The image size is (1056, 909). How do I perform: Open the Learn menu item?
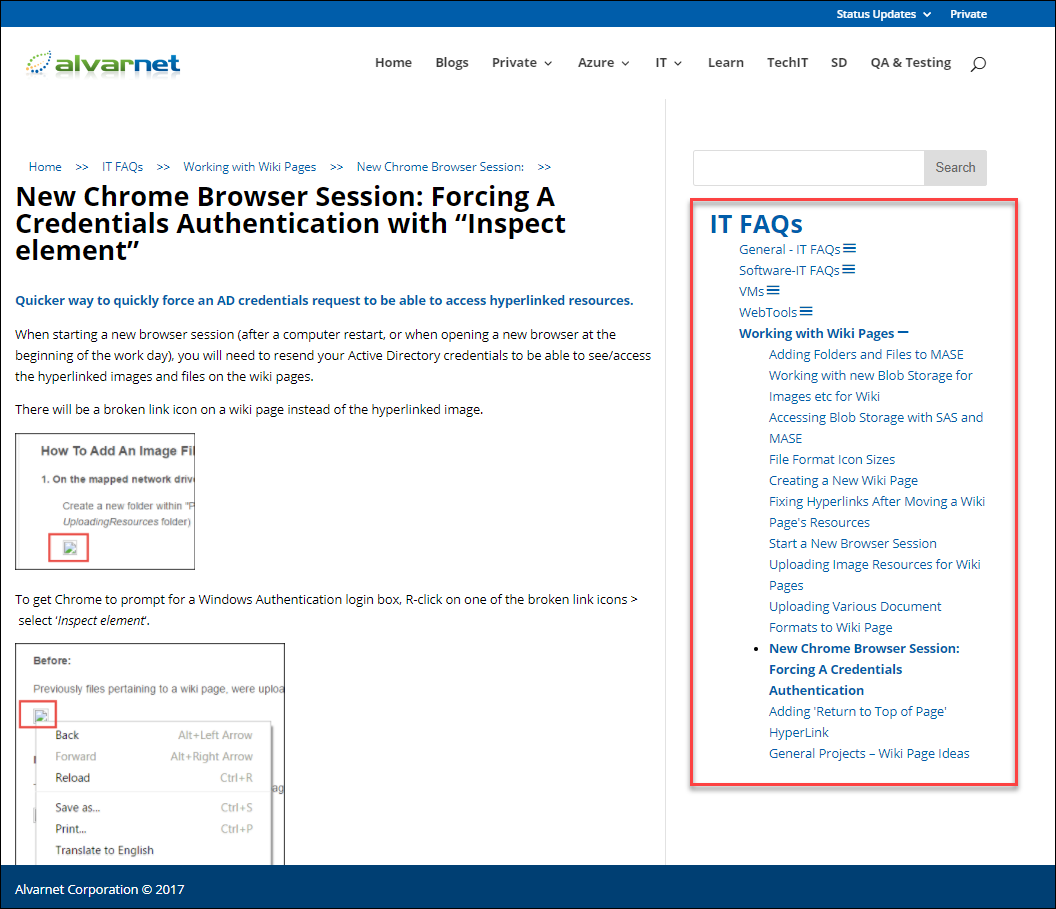pyautogui.click(x=725, y=63)
